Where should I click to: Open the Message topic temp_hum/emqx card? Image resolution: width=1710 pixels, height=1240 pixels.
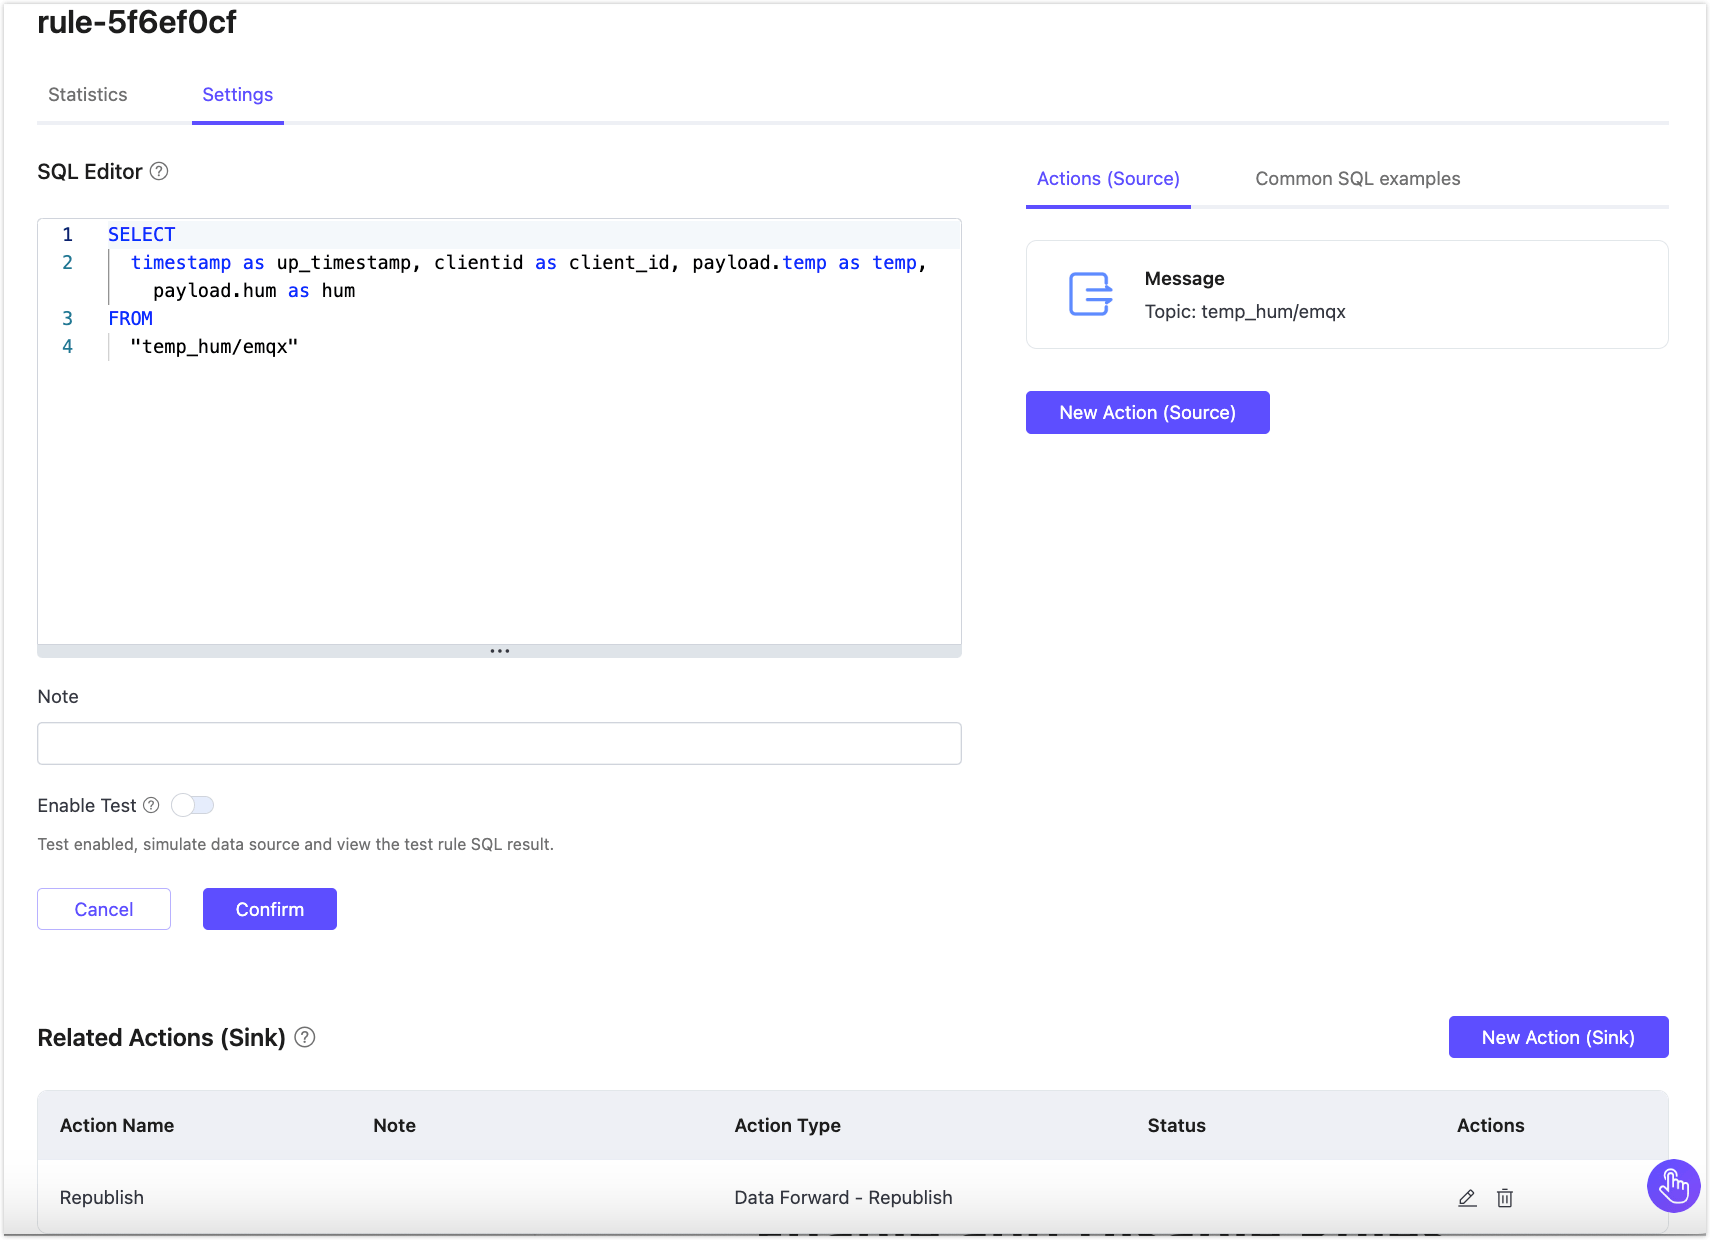pos(1346,295)
